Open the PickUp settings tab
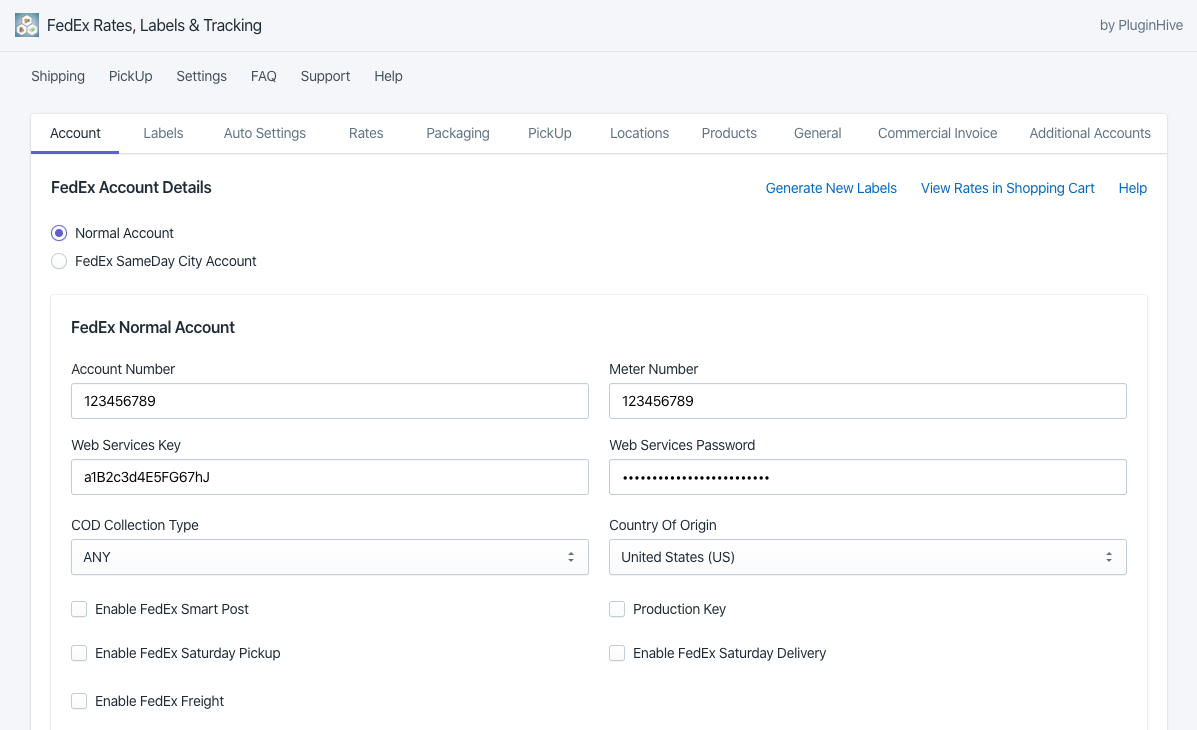 point(550,134)
